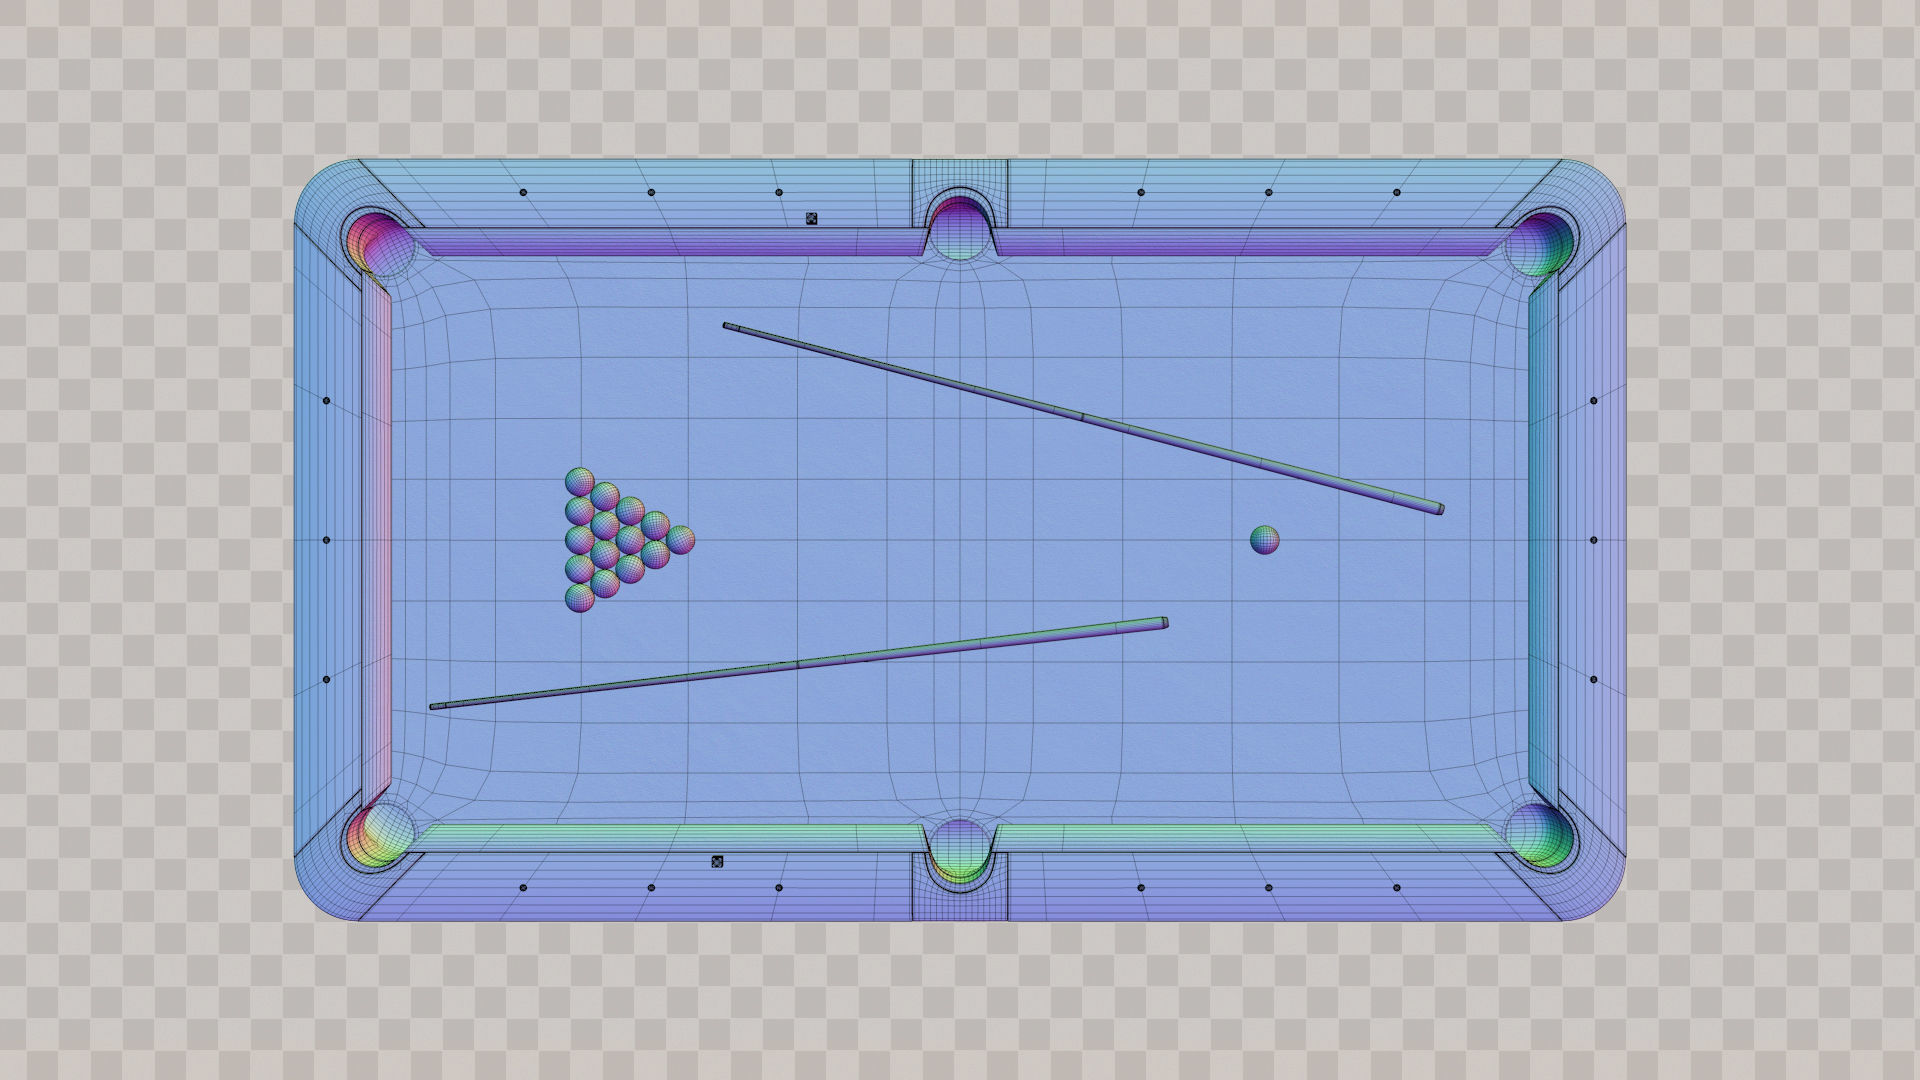Click middle sight dot on right rail
The width and height of the screenshot is (1920, 1080).
(x=1593, y=540)
